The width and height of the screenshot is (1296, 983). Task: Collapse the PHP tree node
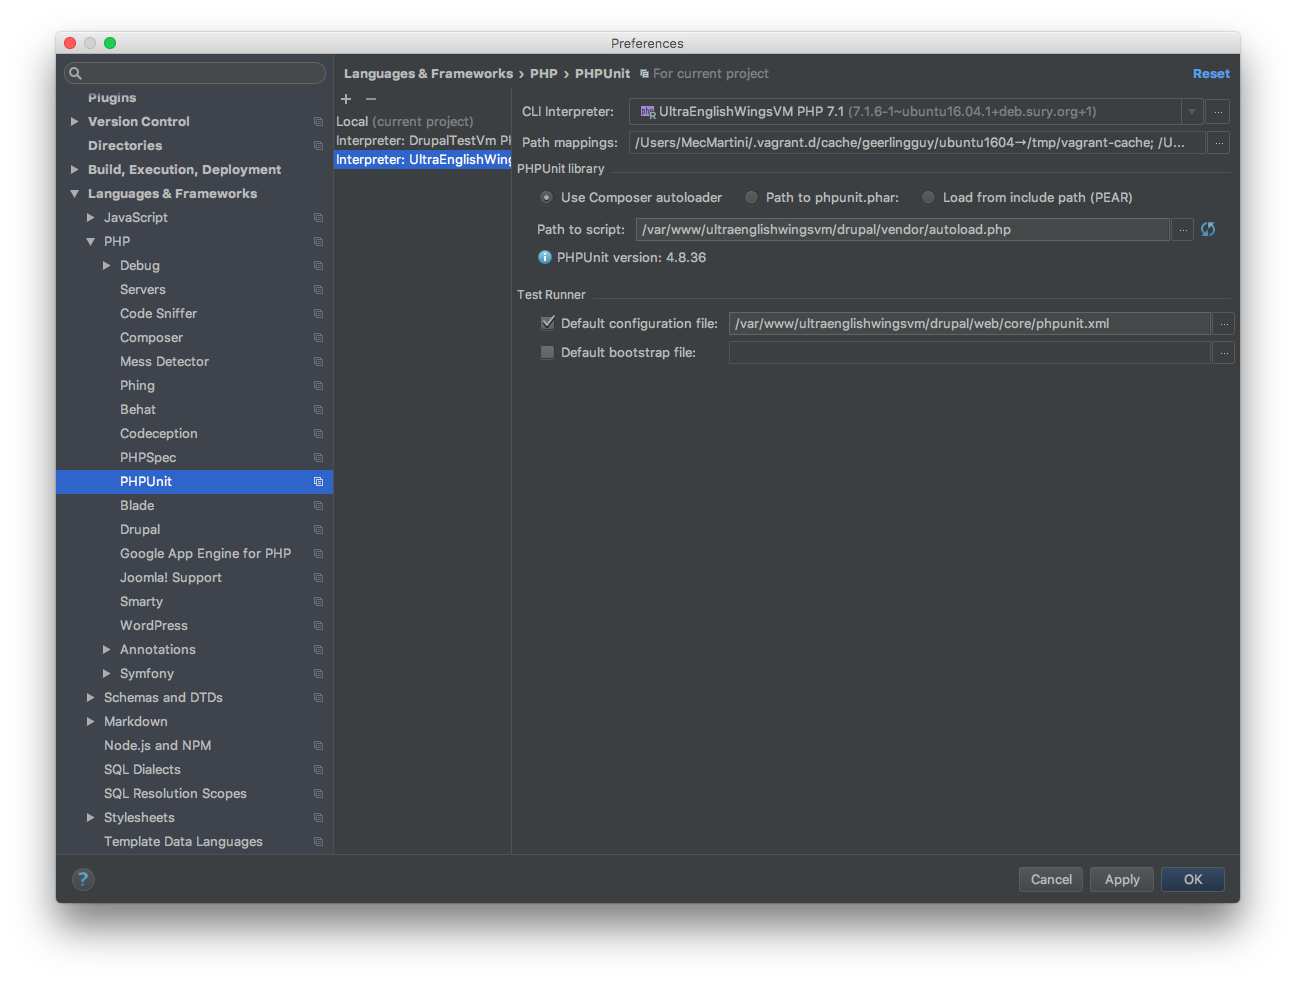90,242
